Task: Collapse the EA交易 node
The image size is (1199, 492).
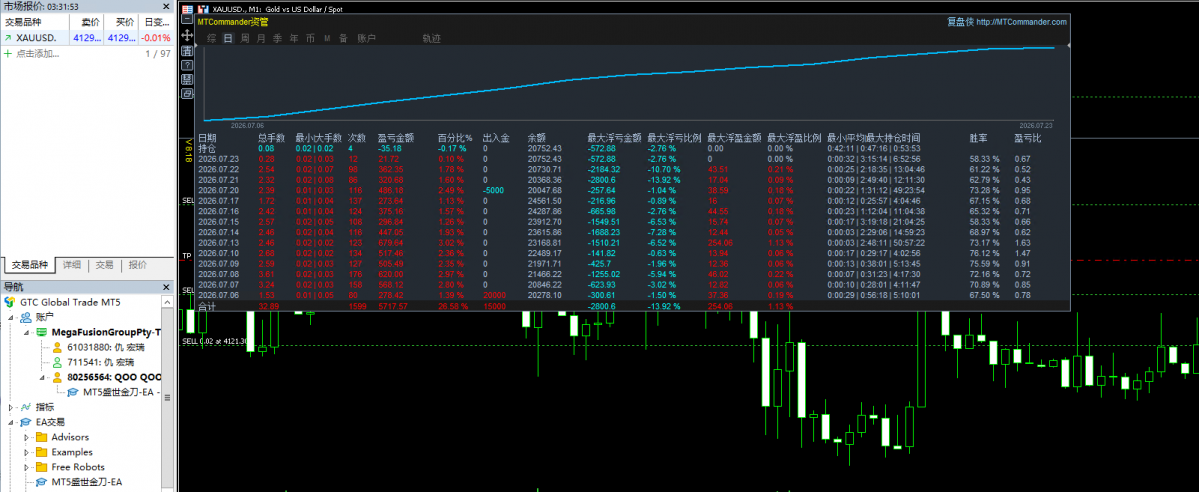Action: (10, 422)
